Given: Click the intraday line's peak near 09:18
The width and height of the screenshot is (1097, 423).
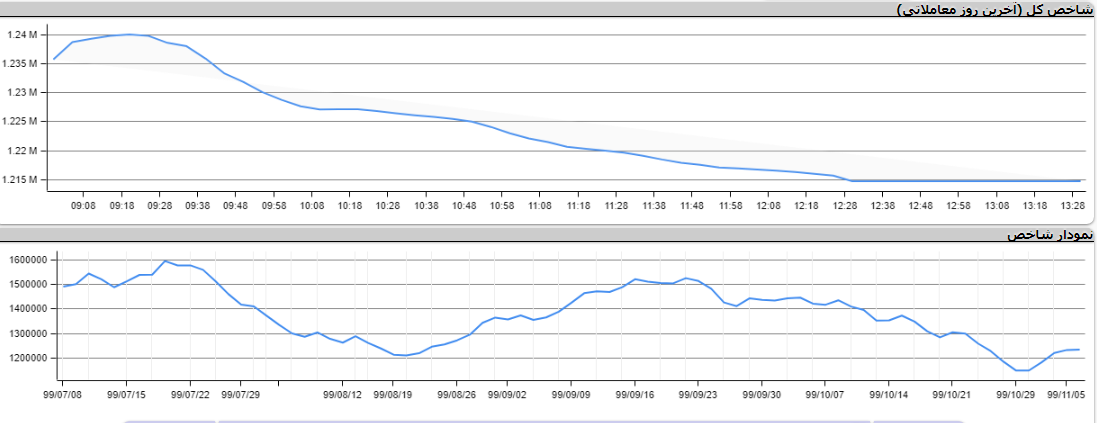Looking at the screenshot, I should pos(128,34).
